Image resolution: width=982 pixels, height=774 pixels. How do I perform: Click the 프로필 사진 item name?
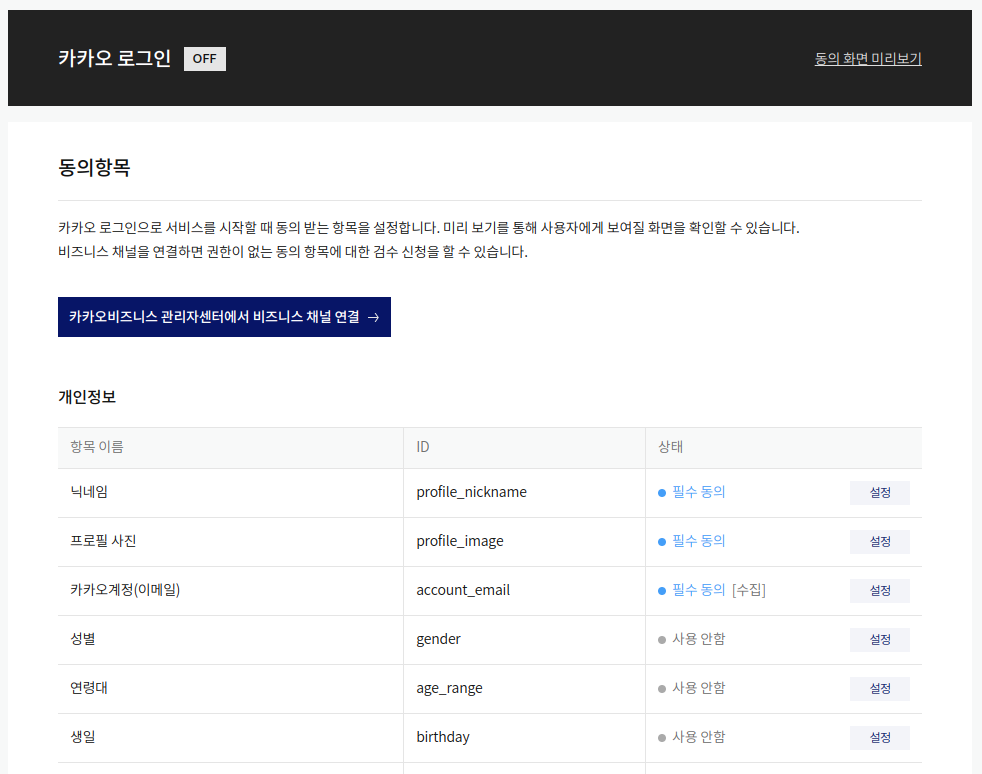[103, 540]
